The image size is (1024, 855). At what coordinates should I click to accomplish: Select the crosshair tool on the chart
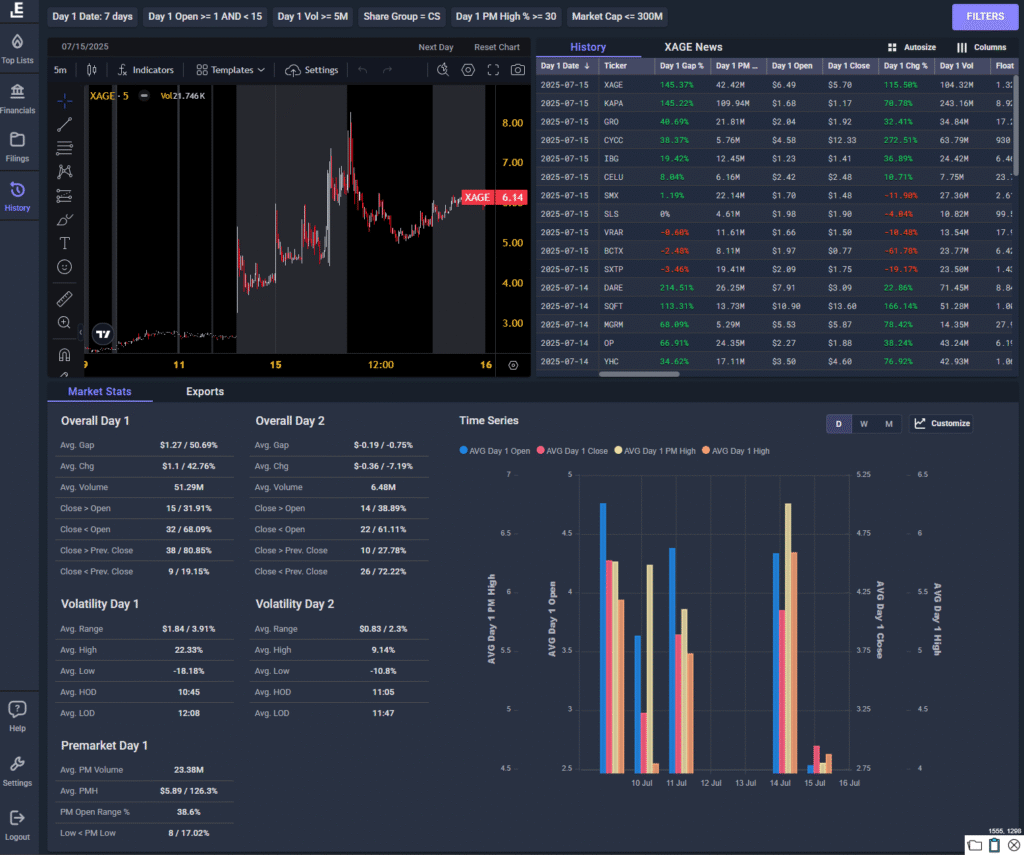pyautogui.click(x=64, y=100)
